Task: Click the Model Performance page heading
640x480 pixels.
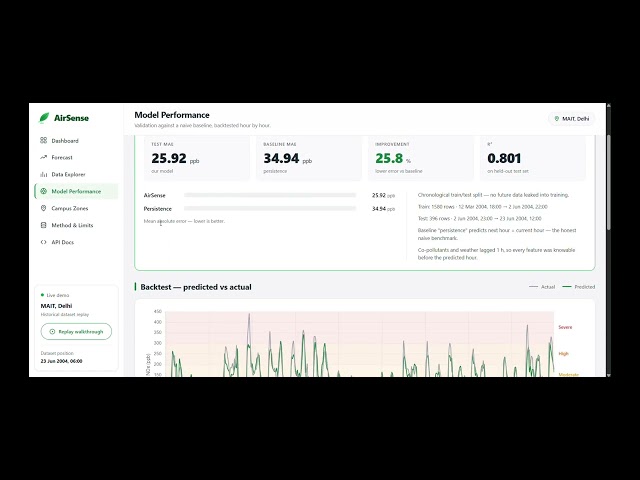Action: (x=172, y=115)
